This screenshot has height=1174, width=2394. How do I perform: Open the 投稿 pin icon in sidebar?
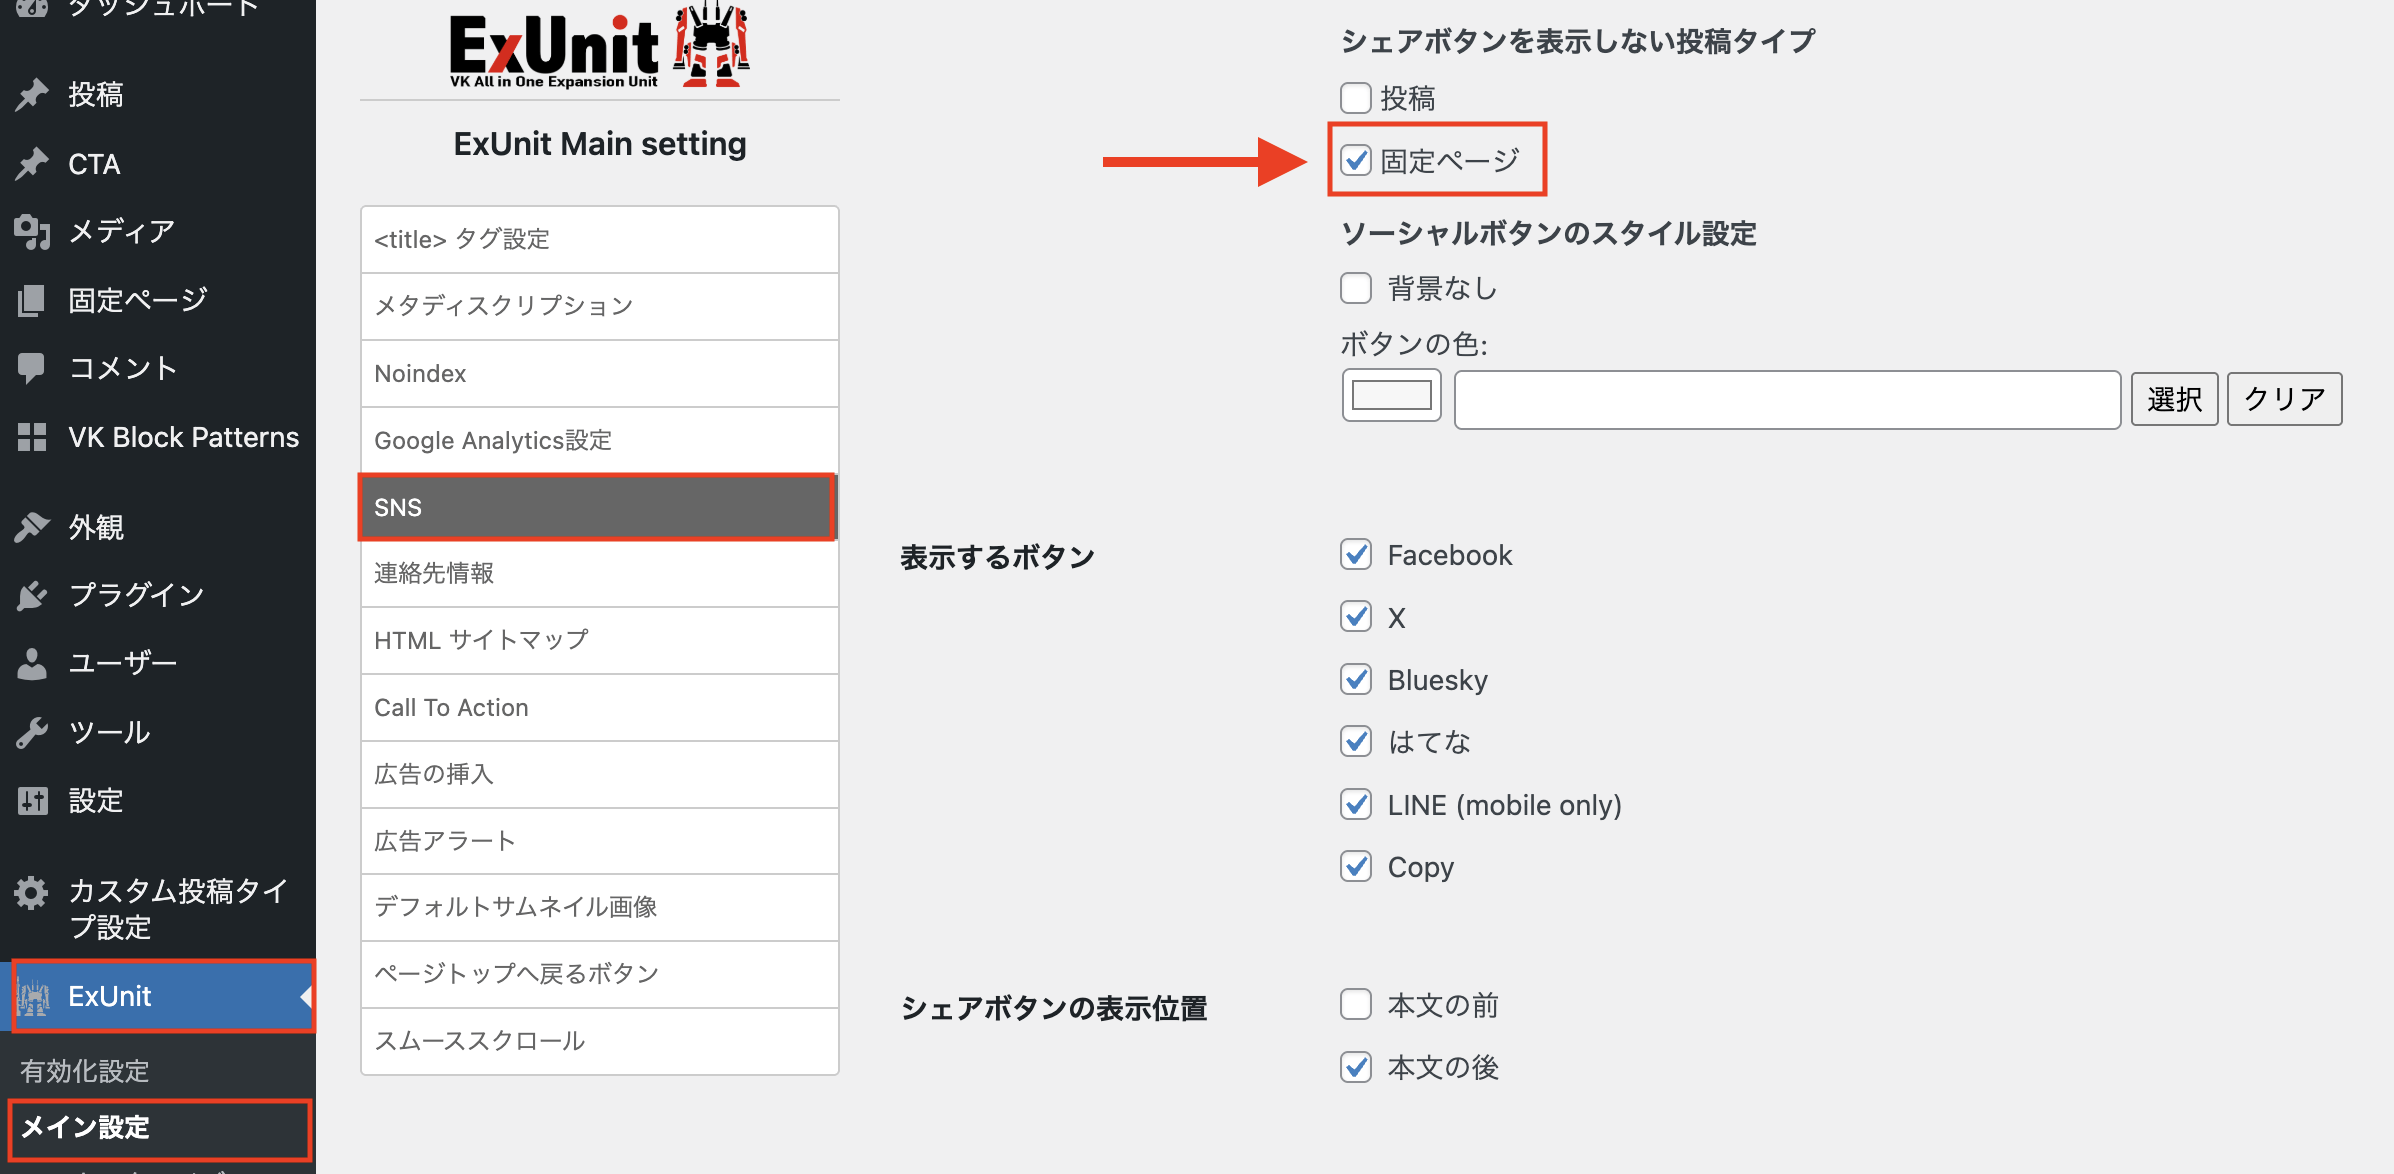pos(32,94)
